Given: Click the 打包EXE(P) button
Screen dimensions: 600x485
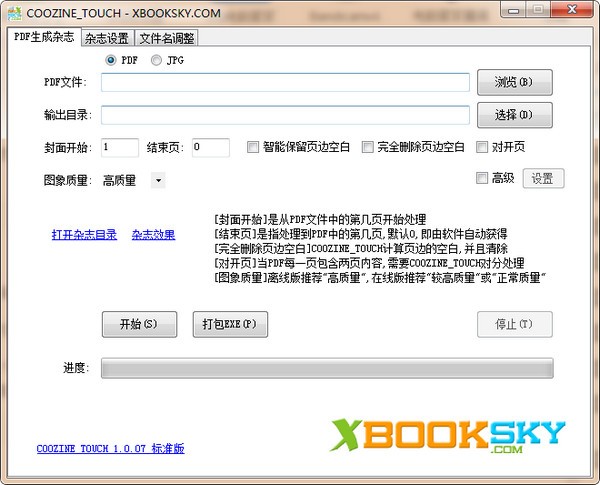Looking at the screenshot, I should pos(230,324).
